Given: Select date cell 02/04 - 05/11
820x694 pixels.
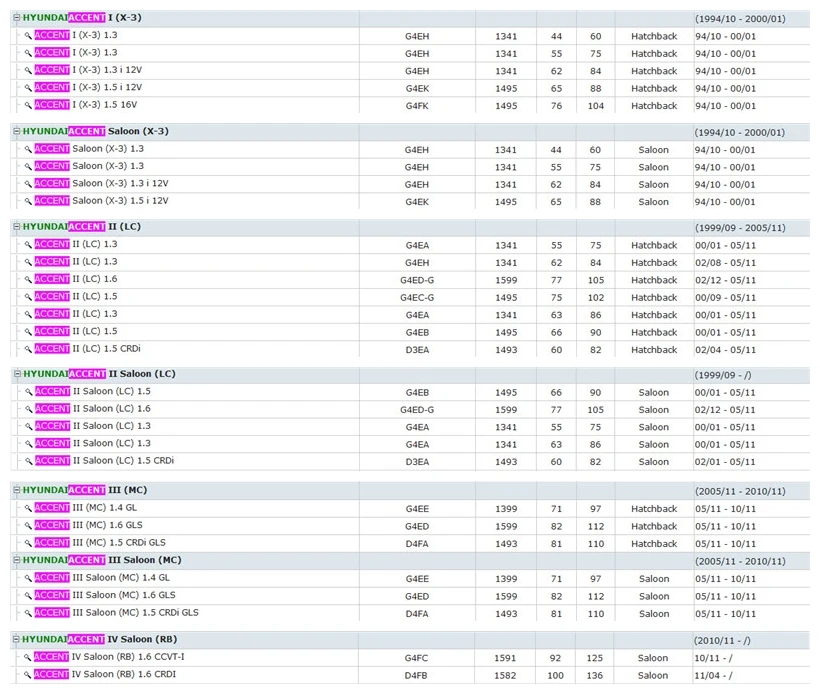Looking at the screenshot, I should point(725,350).
